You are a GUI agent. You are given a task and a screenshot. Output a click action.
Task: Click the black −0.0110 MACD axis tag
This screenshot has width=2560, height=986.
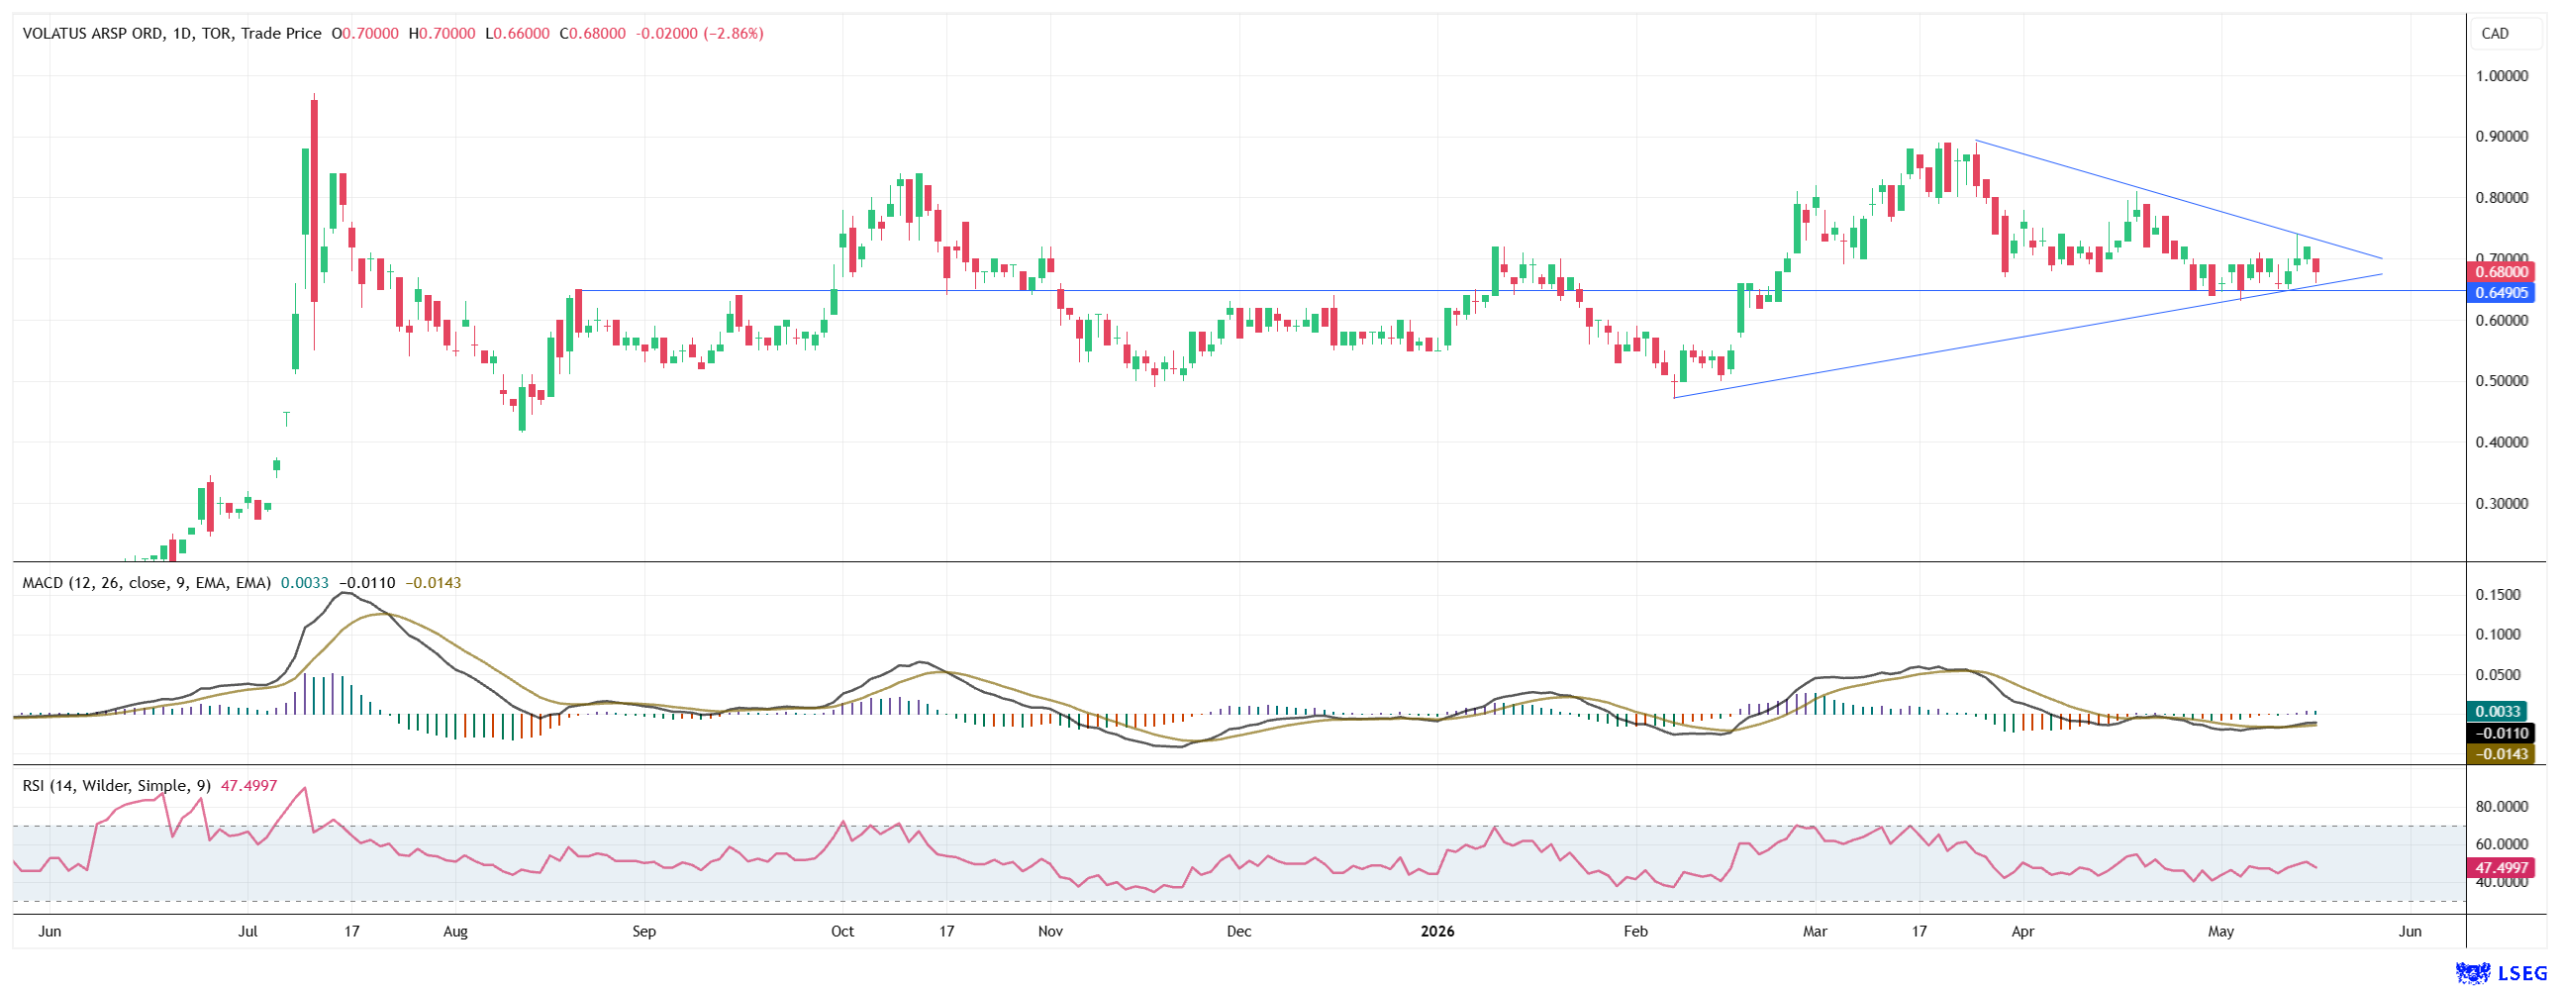tap(2500, 733)
